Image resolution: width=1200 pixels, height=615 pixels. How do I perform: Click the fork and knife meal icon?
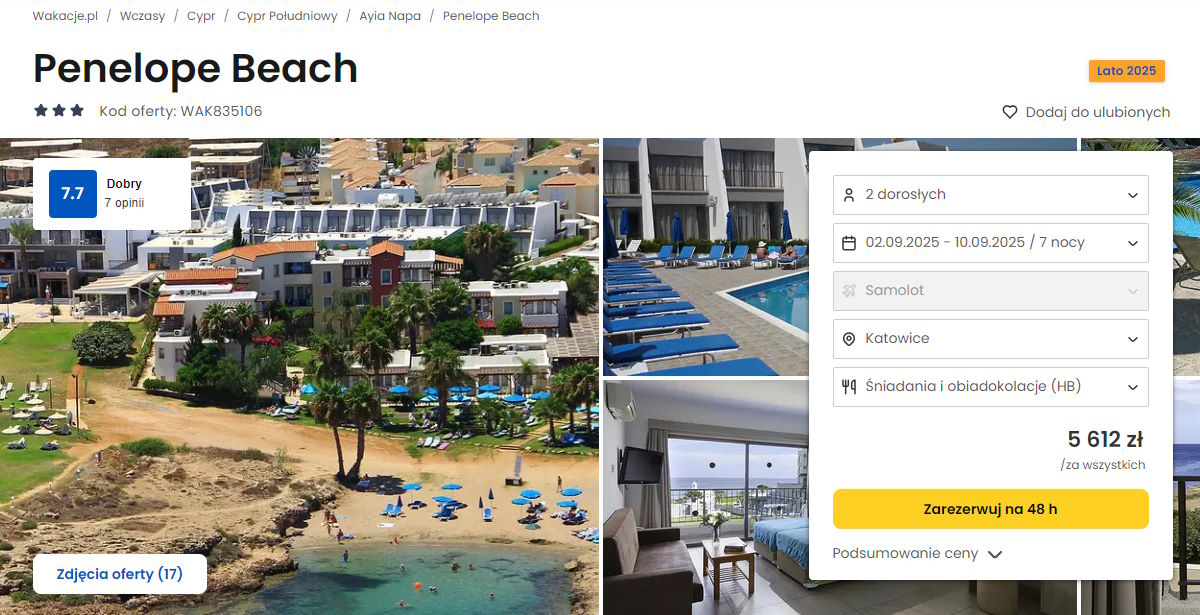coord(849,387)
